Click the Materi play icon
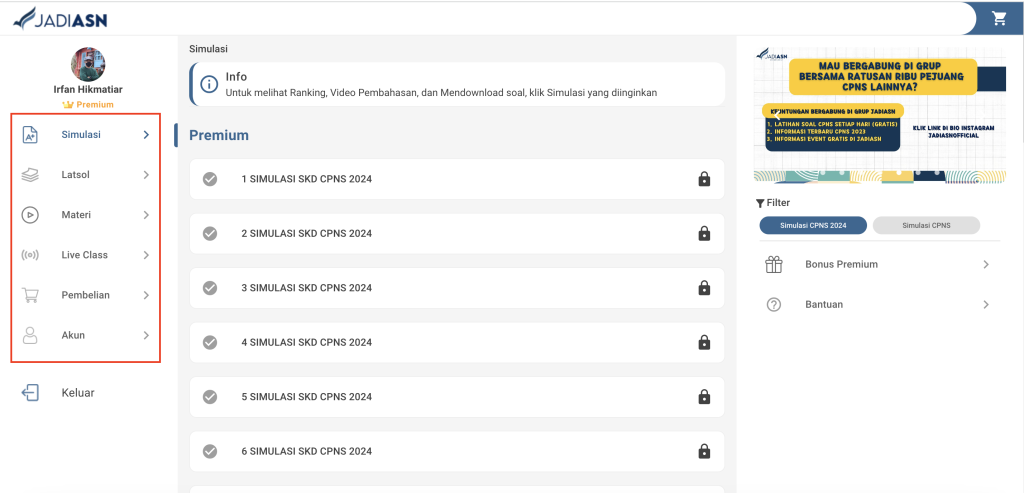The height and width of the screenshot is (493, 1024). (30, 214)
